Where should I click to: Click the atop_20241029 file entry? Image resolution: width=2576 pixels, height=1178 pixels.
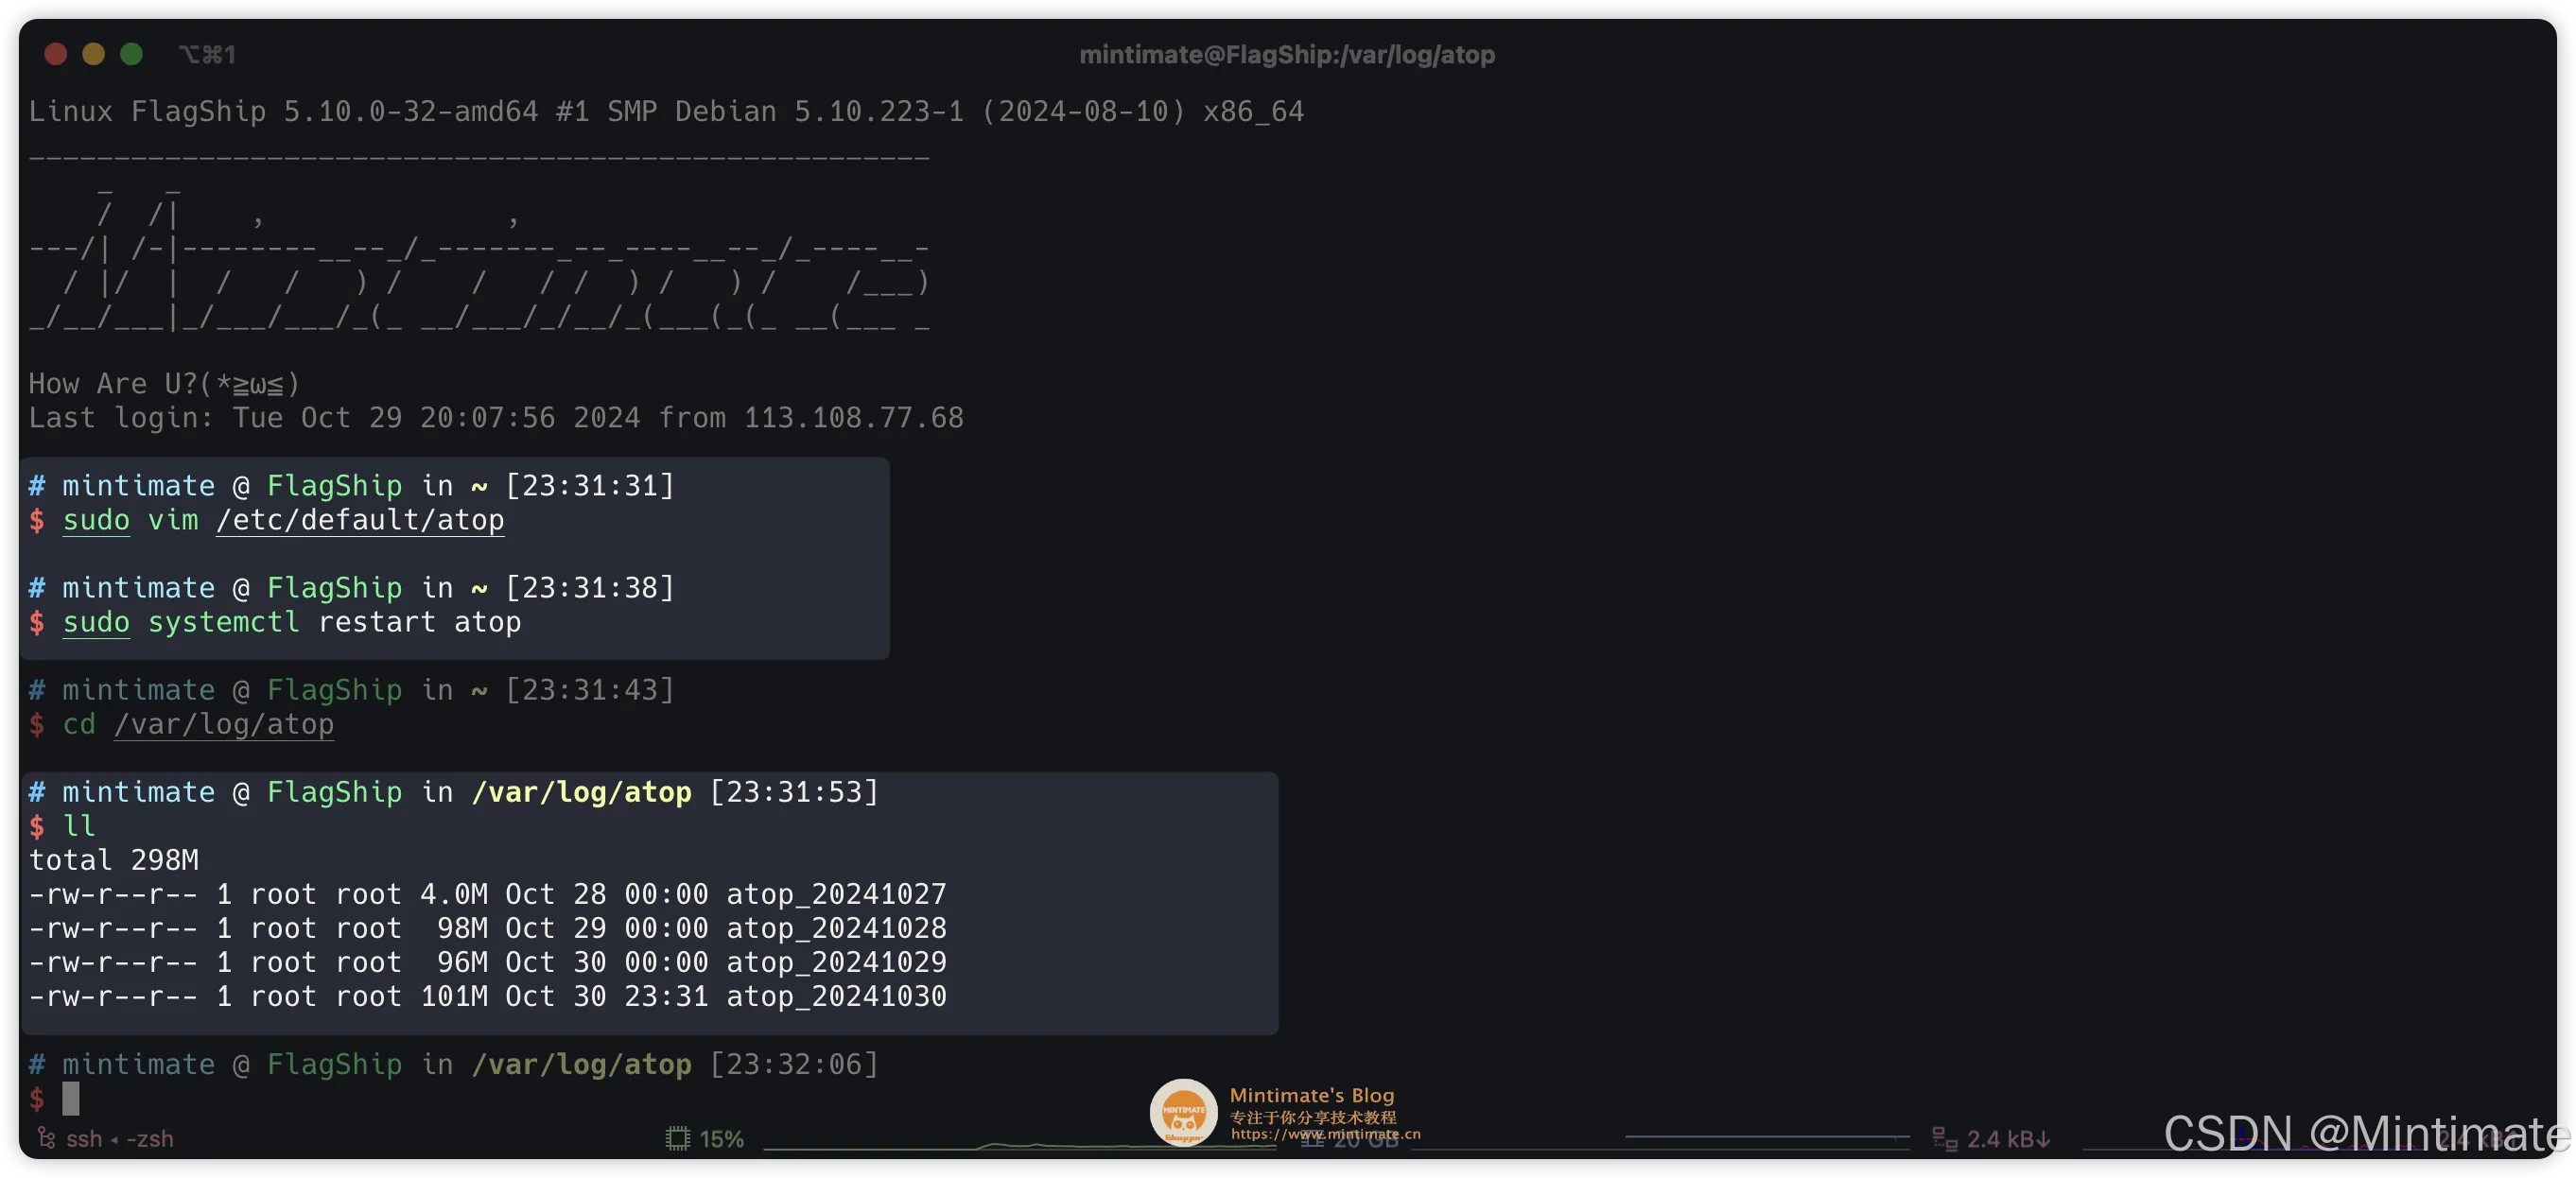coord(835,962)
